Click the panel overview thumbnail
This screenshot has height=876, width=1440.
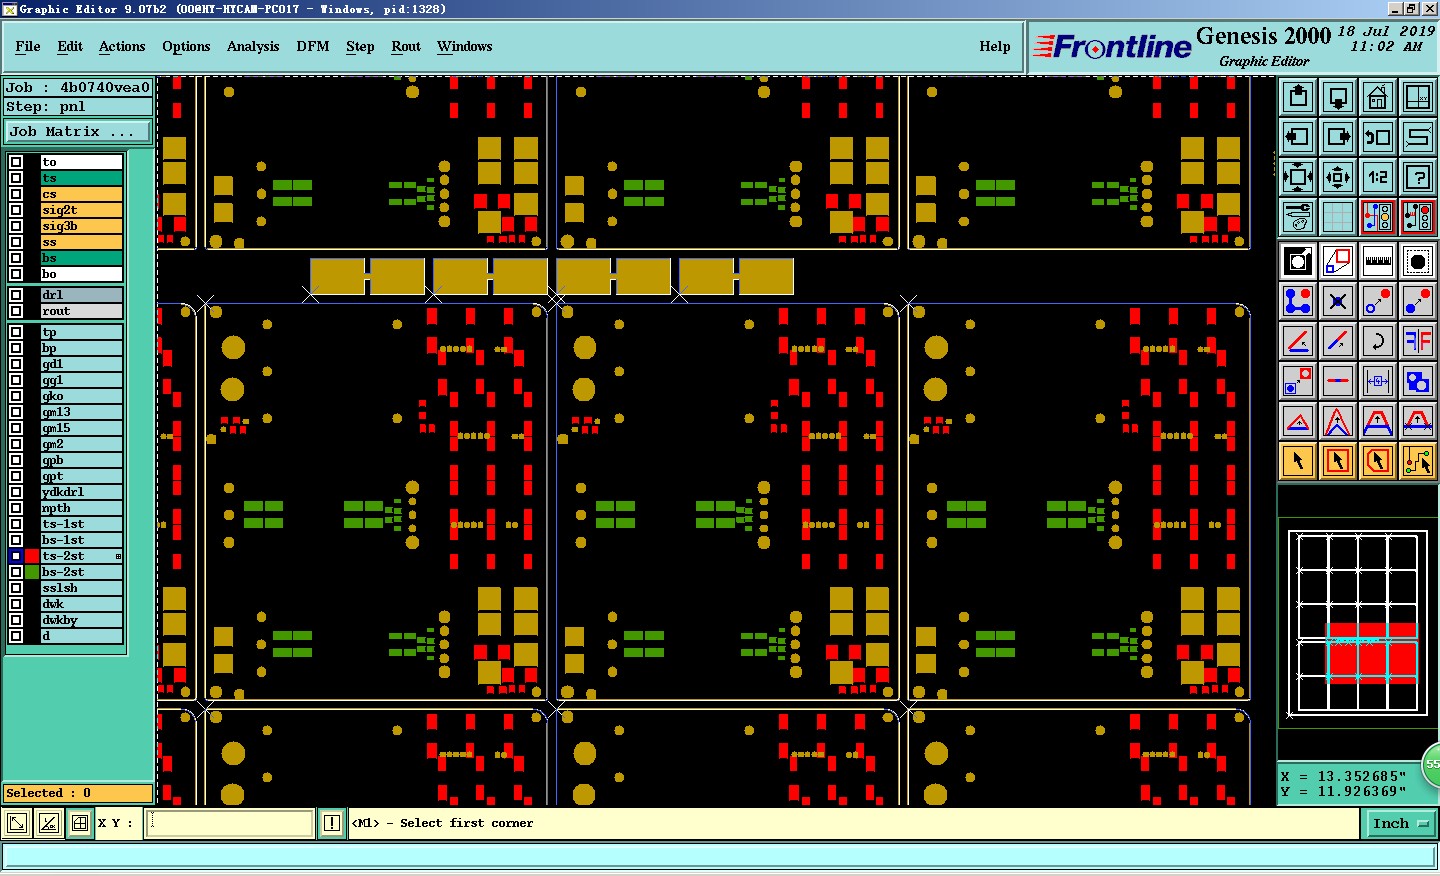1358,625
